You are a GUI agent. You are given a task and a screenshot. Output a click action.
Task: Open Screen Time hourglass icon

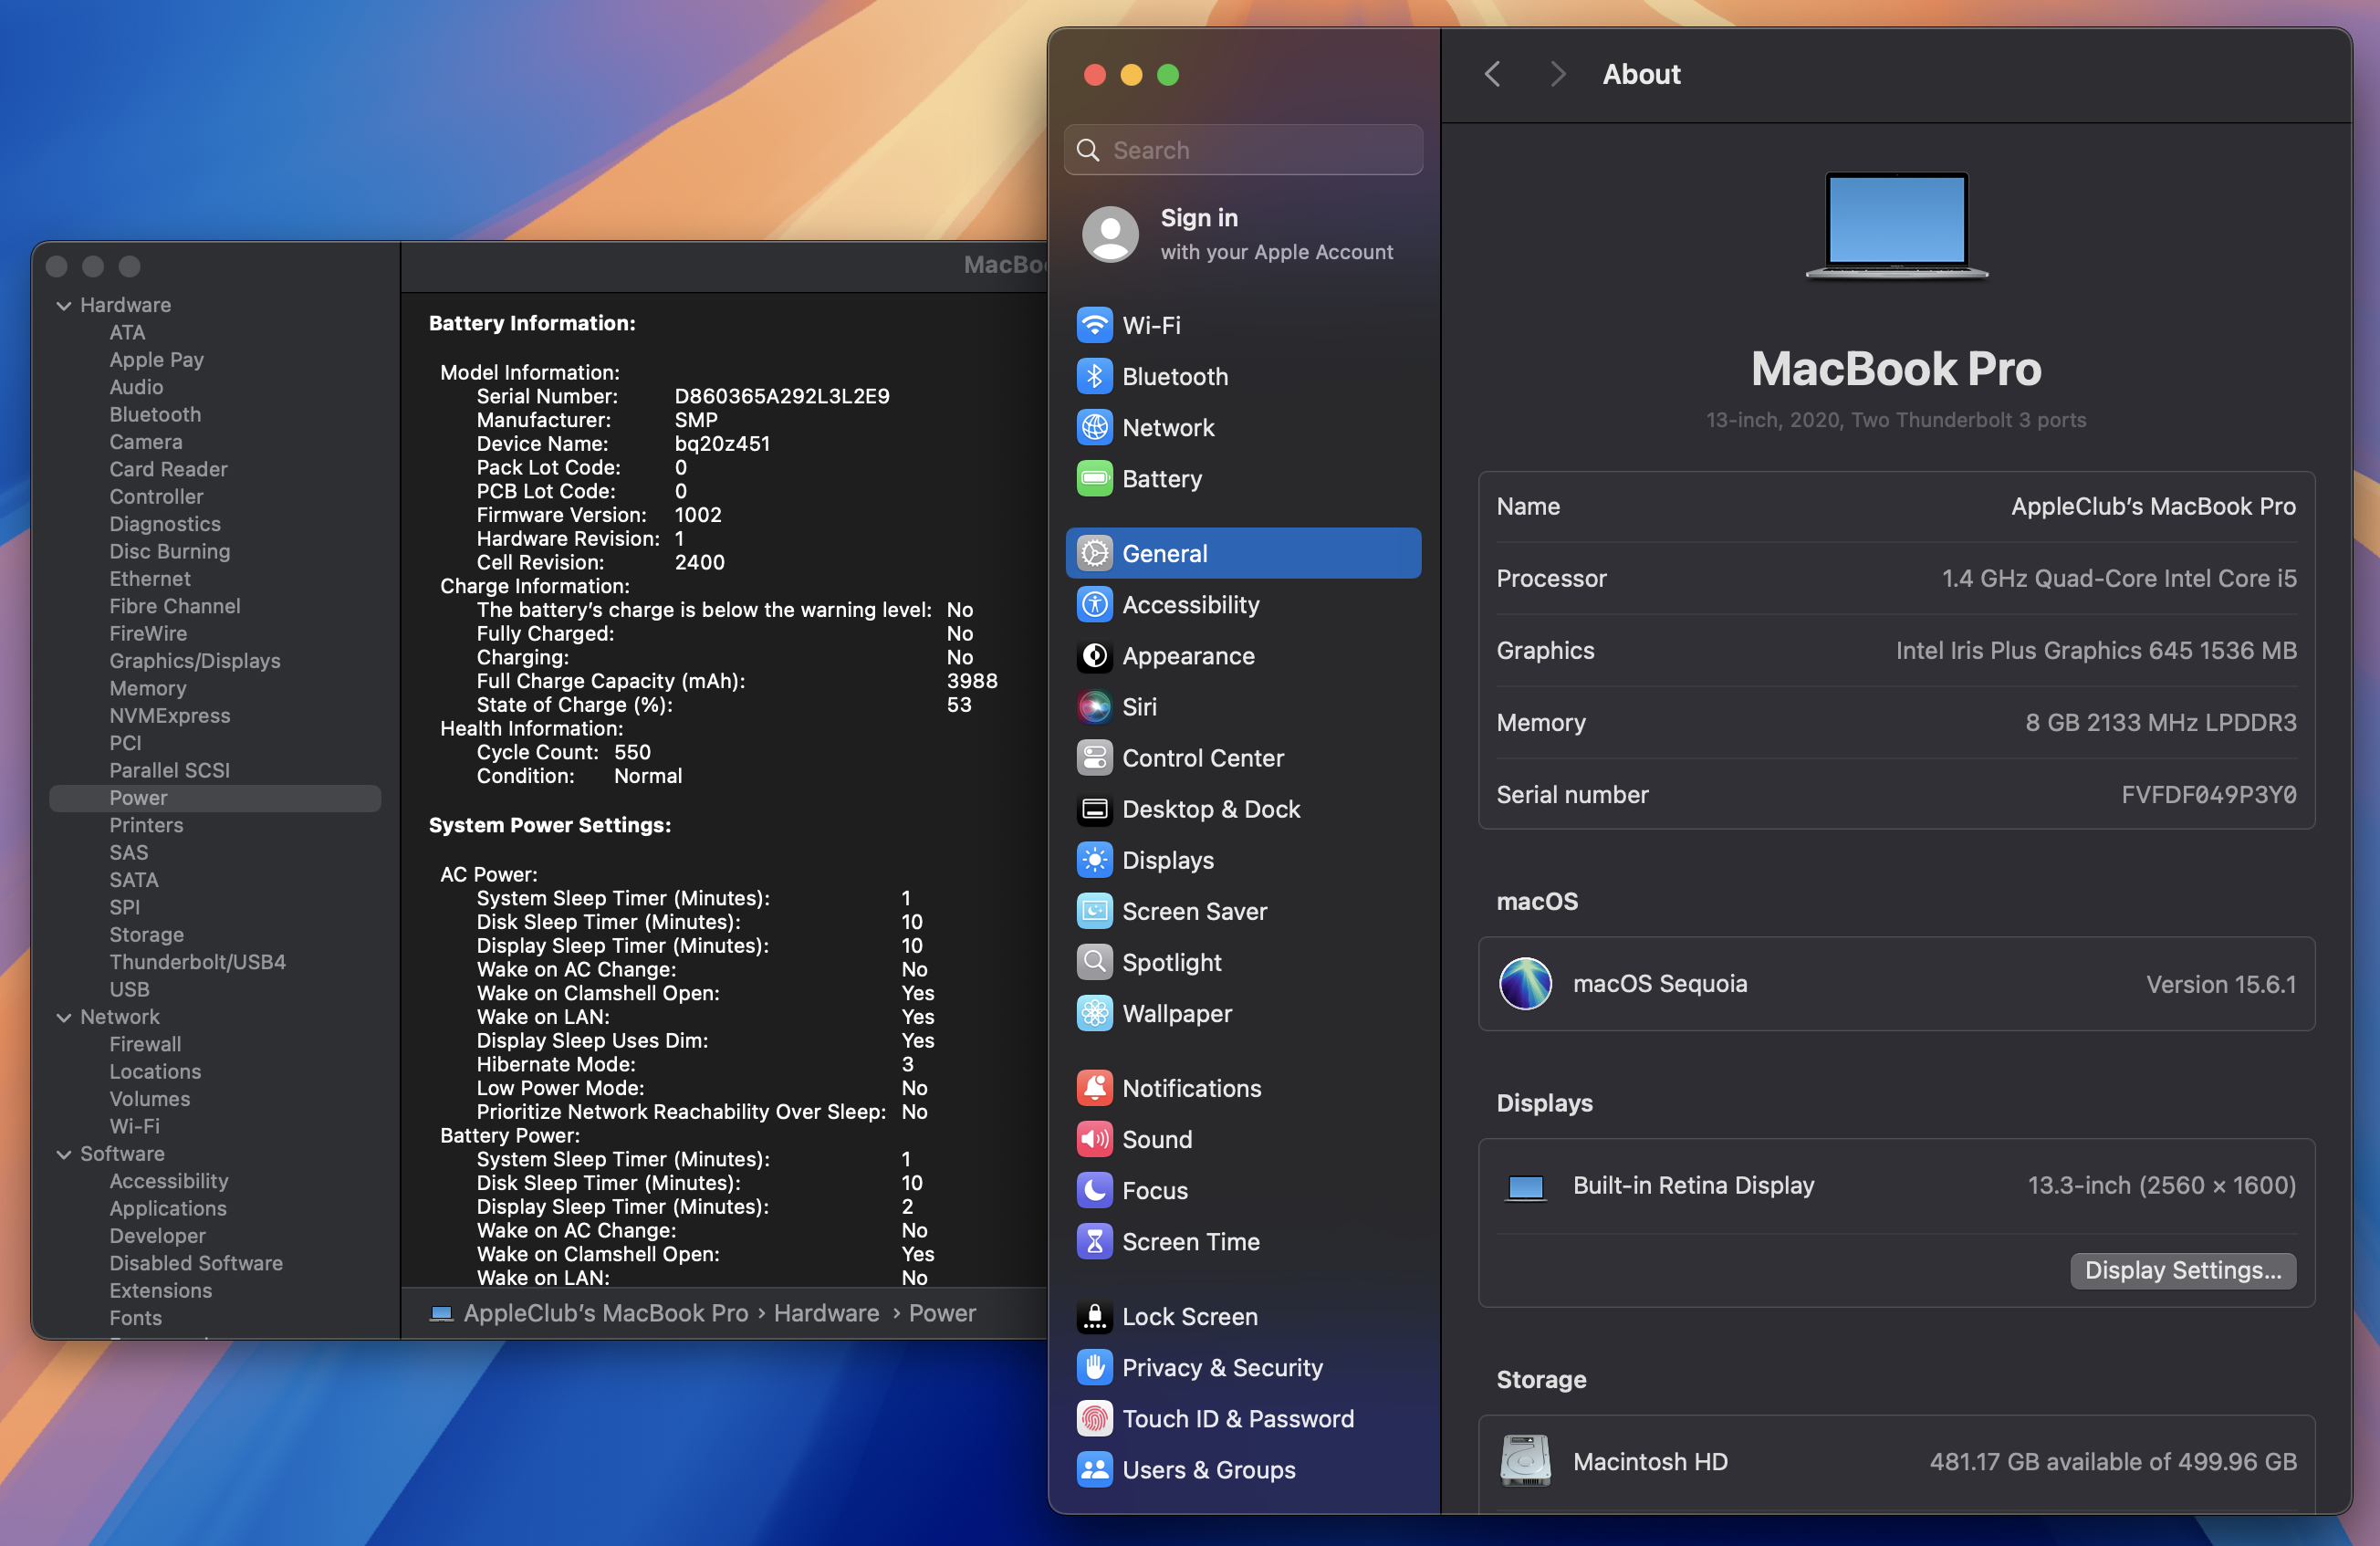pos(1094,1240)
